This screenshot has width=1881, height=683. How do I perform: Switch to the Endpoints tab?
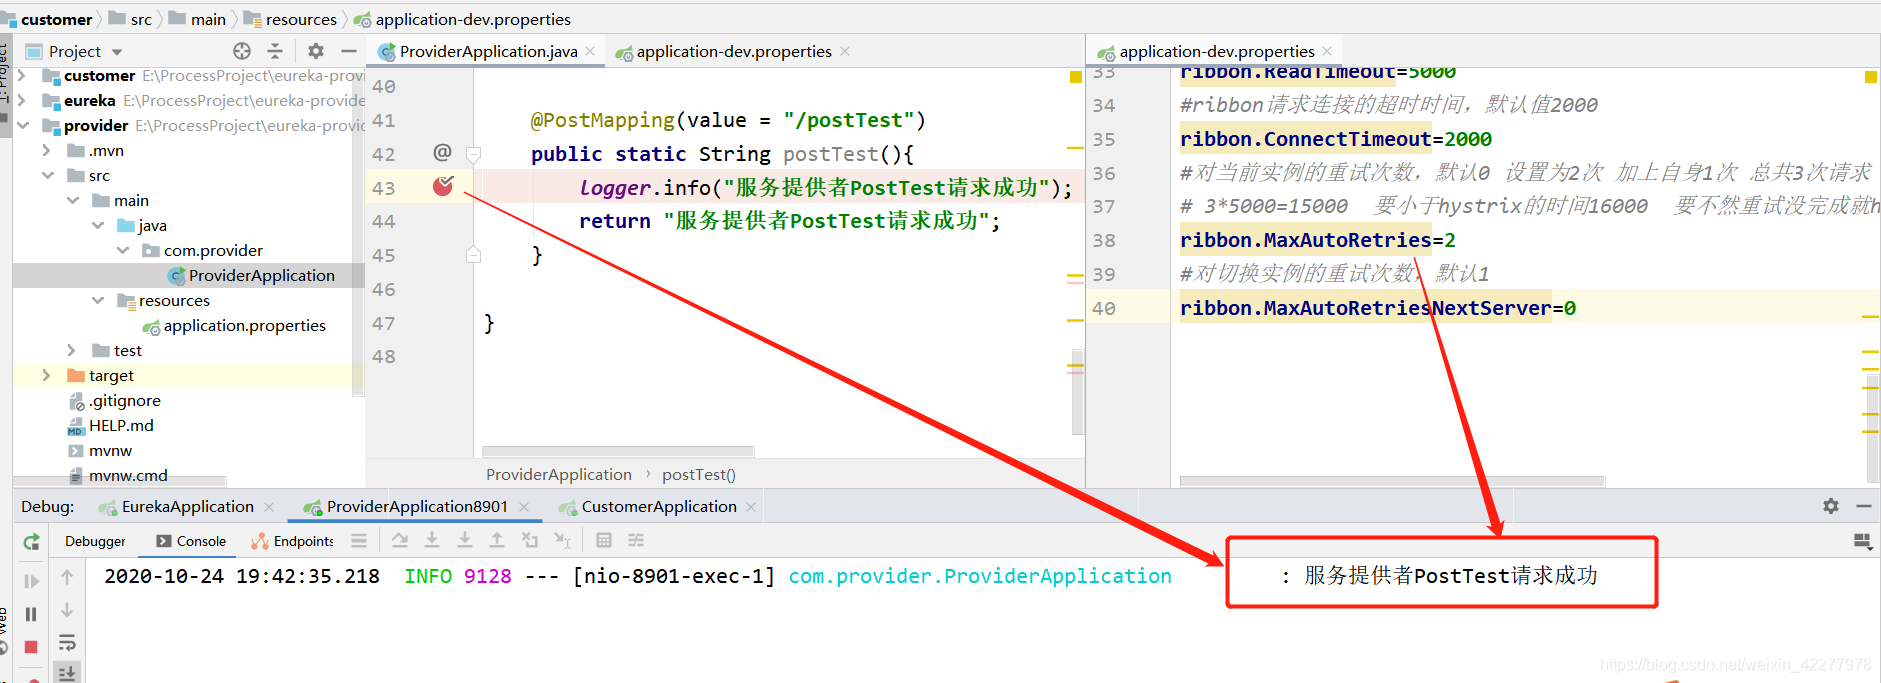click(x=292, y=541)
